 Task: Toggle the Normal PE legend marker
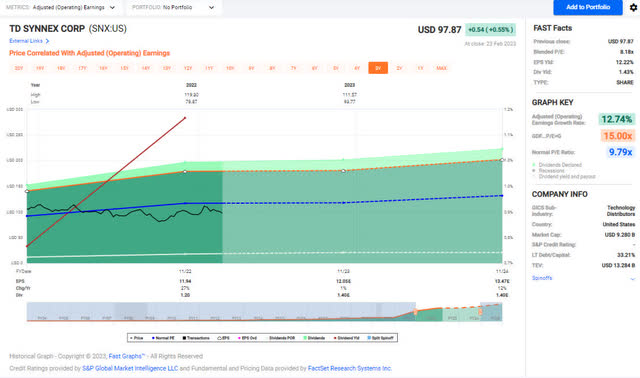tap(153, 338)
